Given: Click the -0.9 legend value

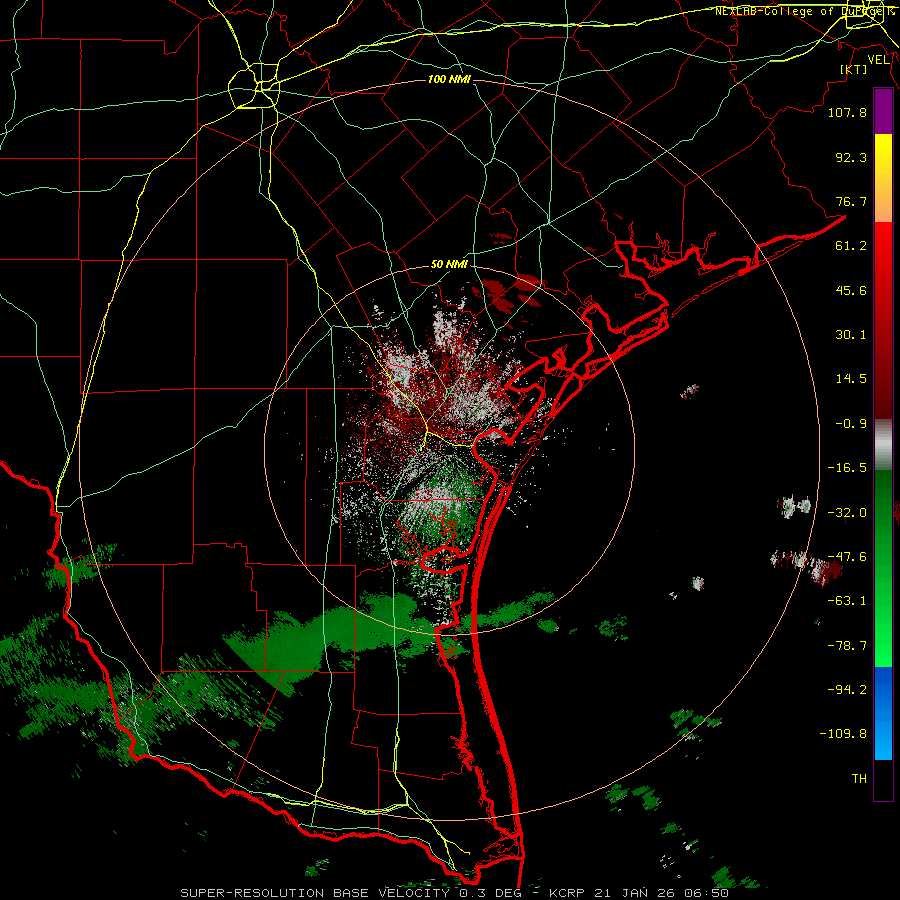Looking at the screenshot, I should coord(851,424).
